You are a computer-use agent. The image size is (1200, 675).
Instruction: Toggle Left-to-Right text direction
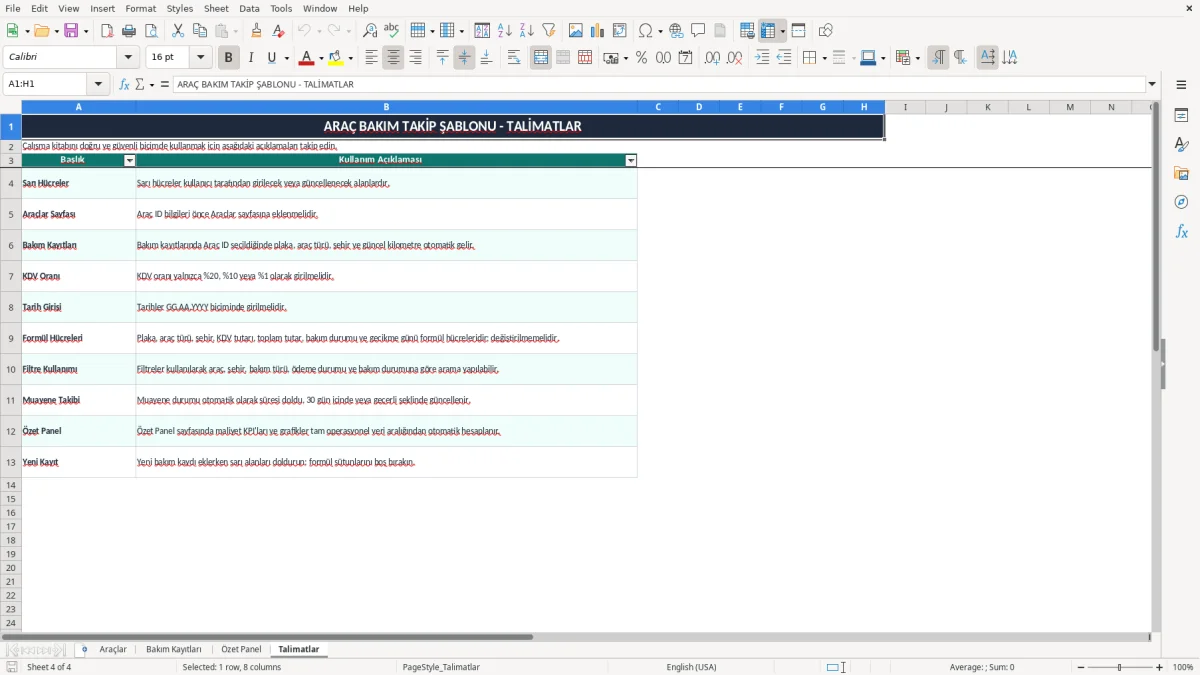tap(938, 58)
